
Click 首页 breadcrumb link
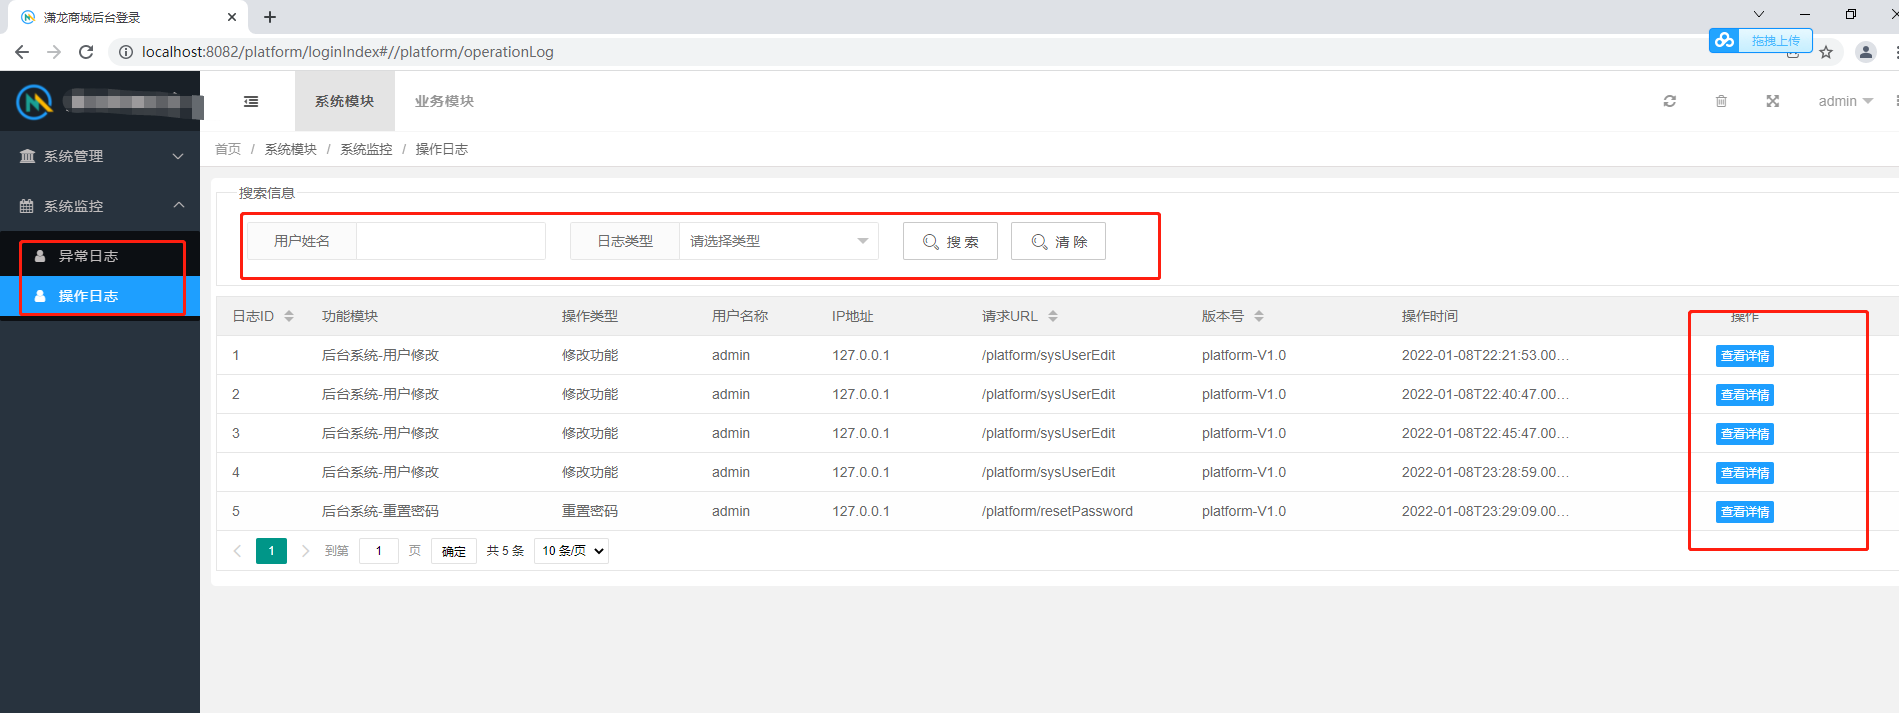[228, 149]
